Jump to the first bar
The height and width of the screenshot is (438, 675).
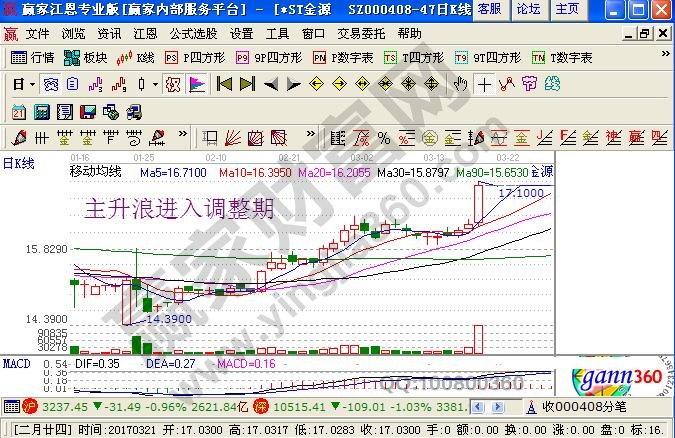pos(224,84)
